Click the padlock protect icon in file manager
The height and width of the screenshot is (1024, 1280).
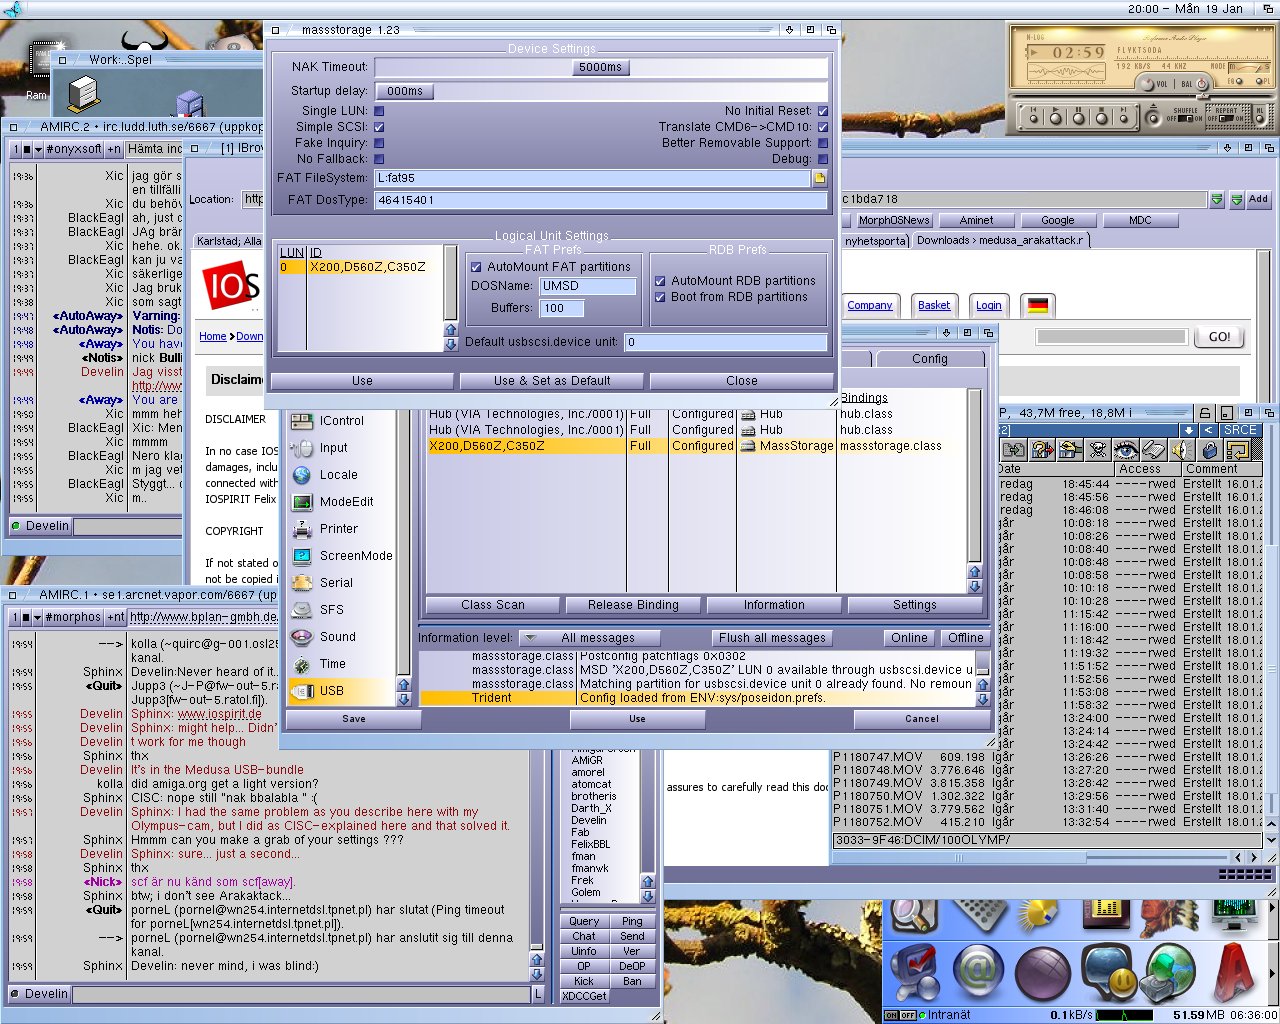pos(1210,450)
